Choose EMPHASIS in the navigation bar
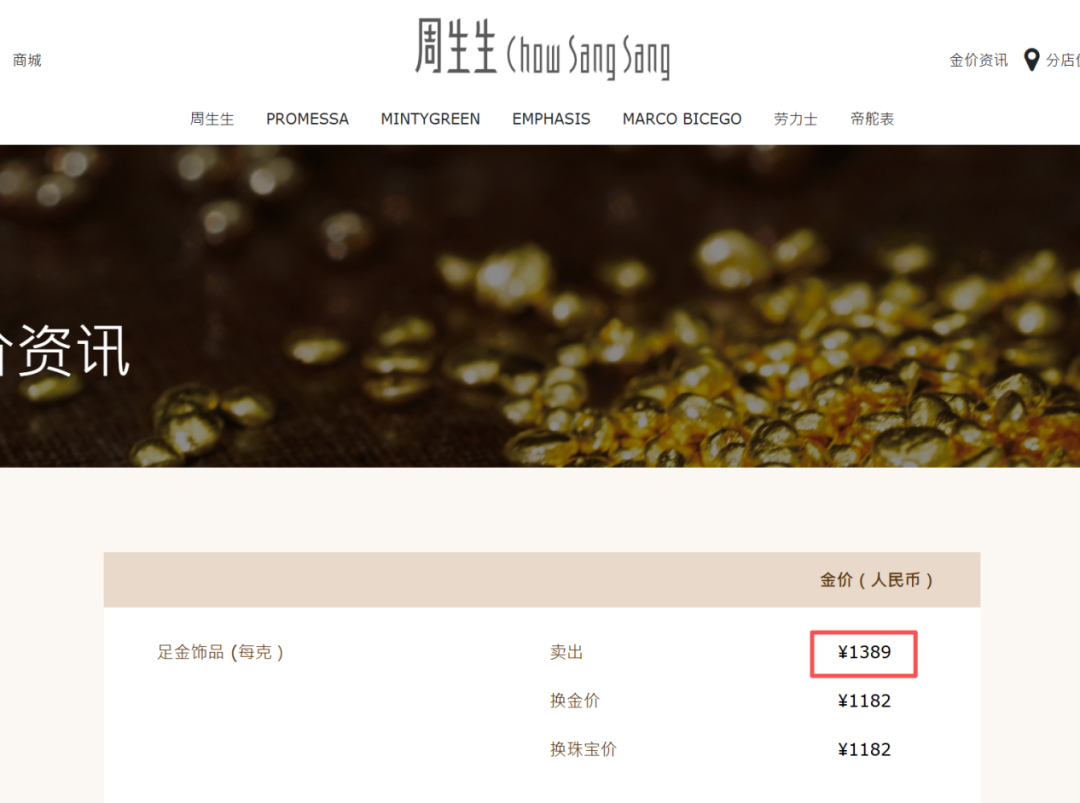Screen dimensions: 1080x803 551,119
